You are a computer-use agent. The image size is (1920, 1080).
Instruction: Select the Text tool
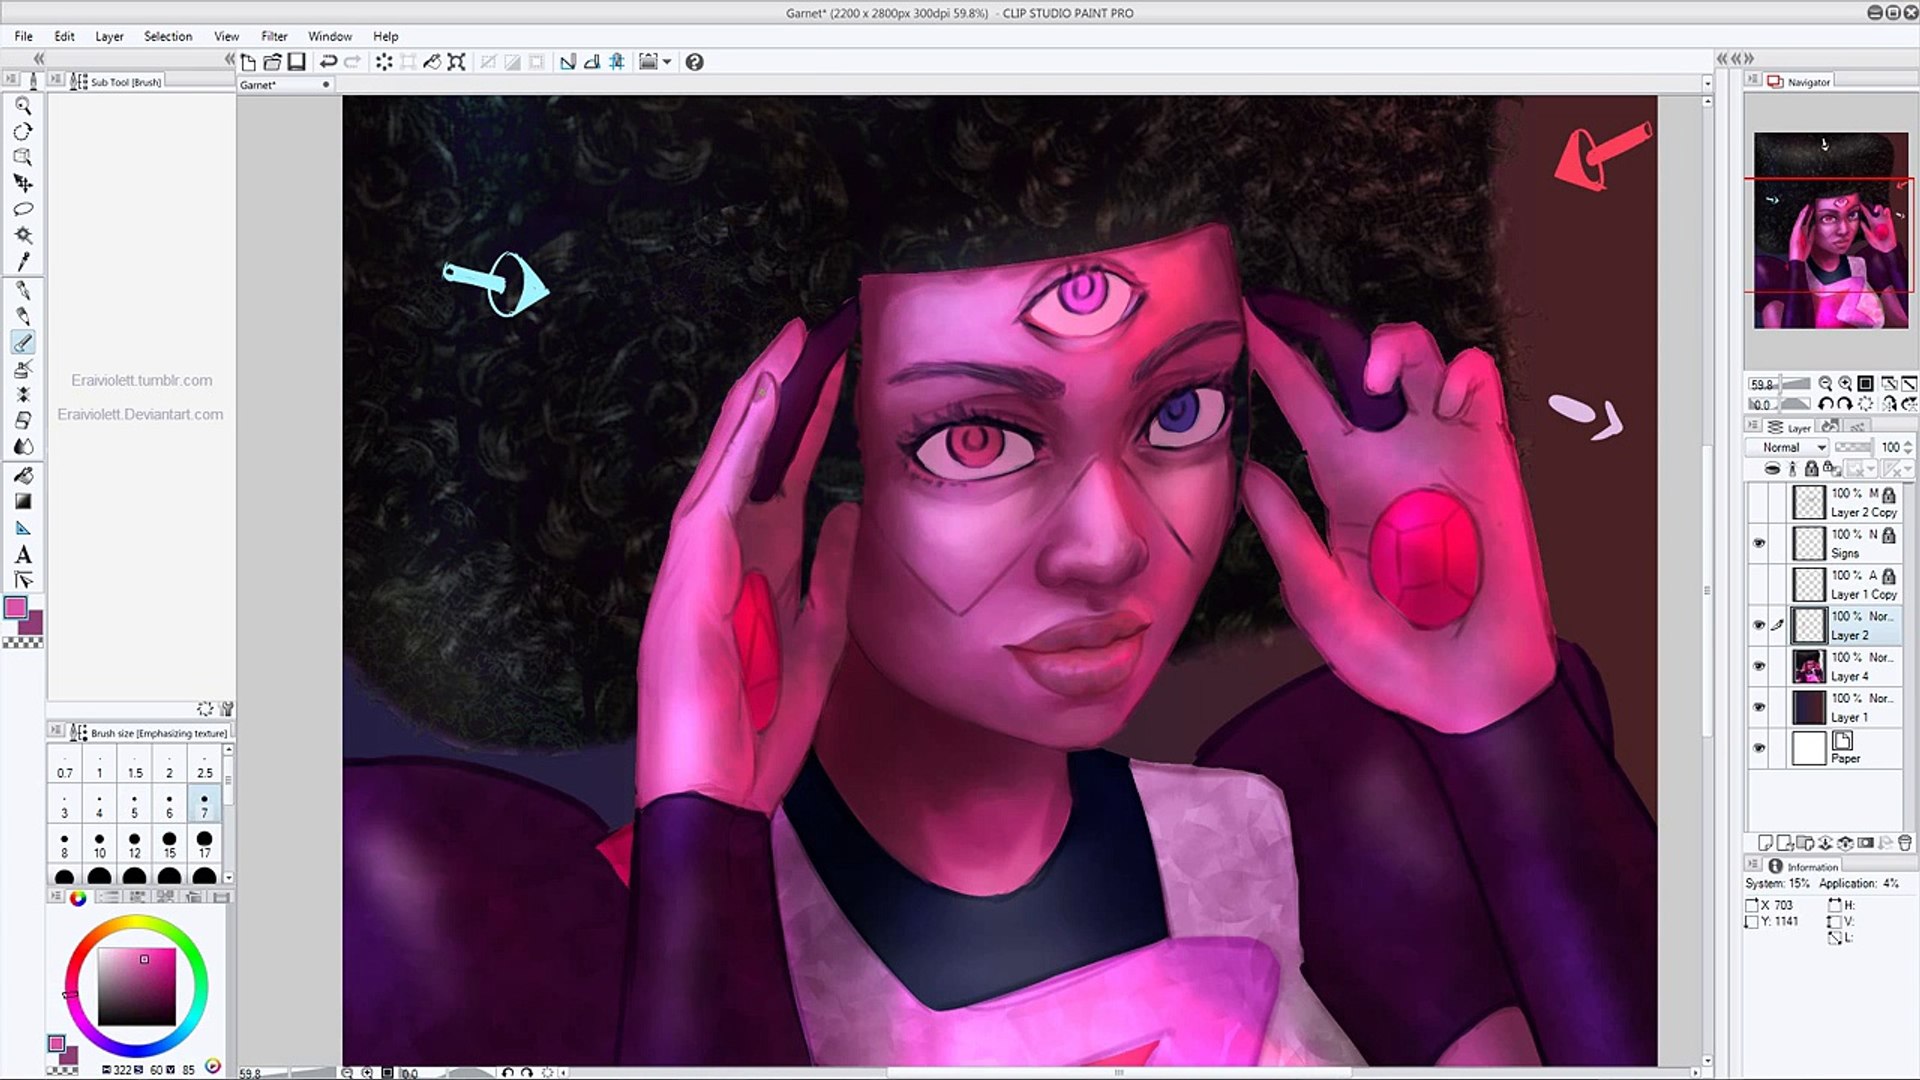pyautogui.click(x=23, y=554)
